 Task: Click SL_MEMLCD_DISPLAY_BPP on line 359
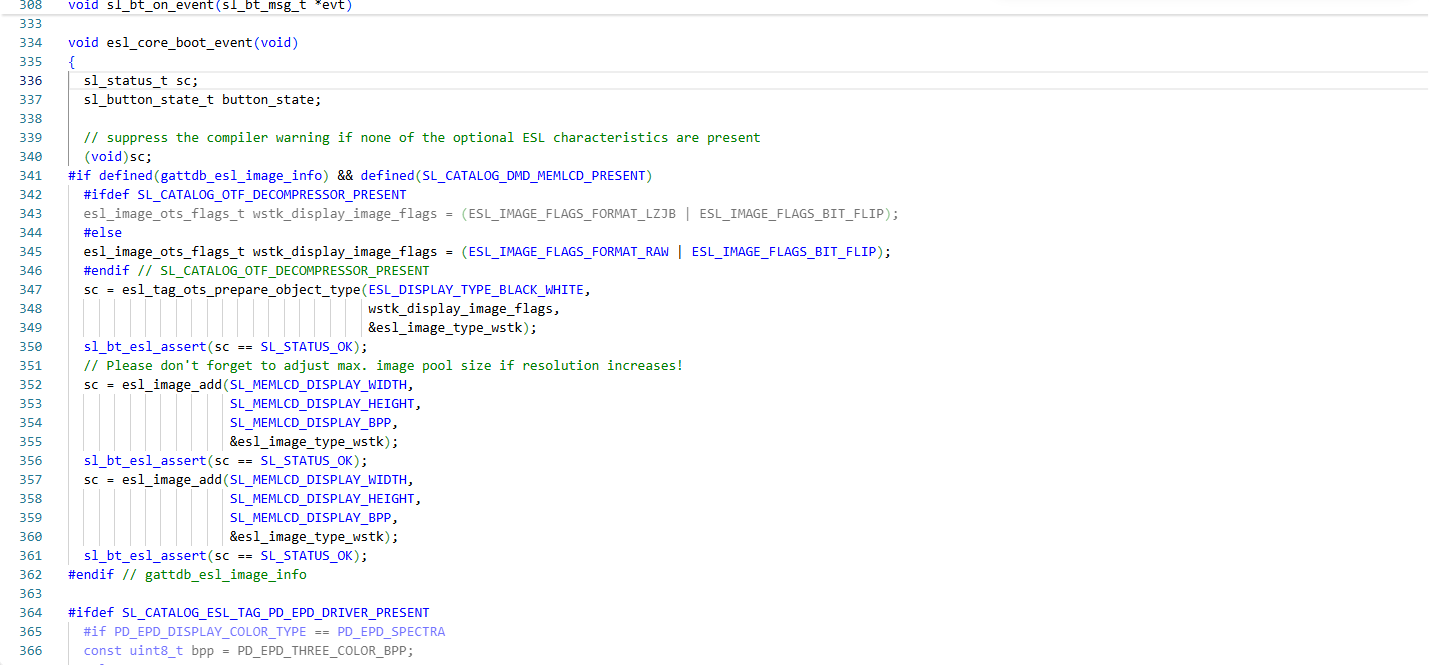click(x=310, y=518)
